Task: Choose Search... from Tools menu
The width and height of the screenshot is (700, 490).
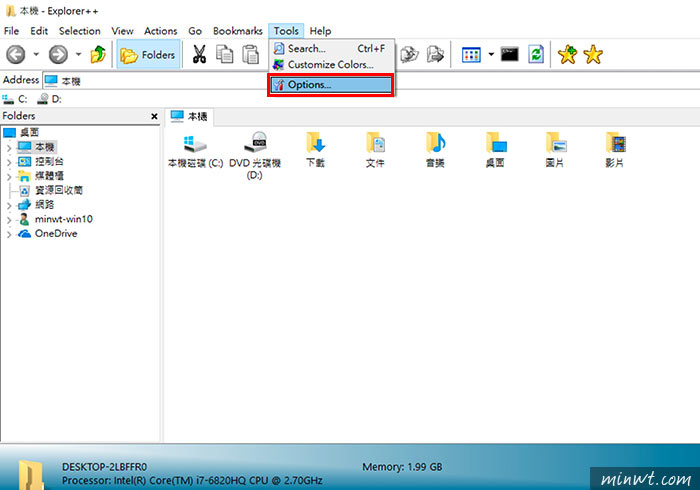Action: tap(332, 48)
